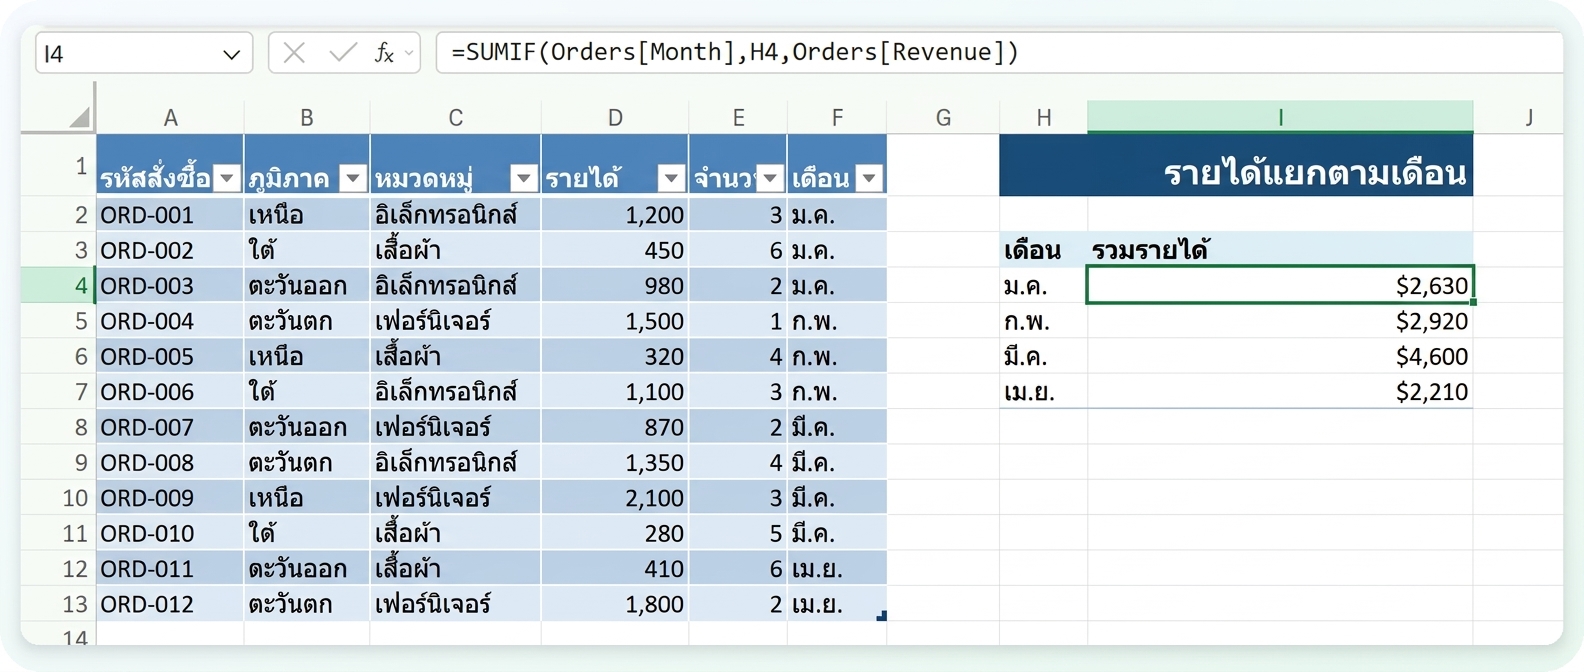Image resolution: width=1584 pixels, height=672 pixels.
Task: Click the title รายได้แยกตามเดือน
Action: point(1236,165)
